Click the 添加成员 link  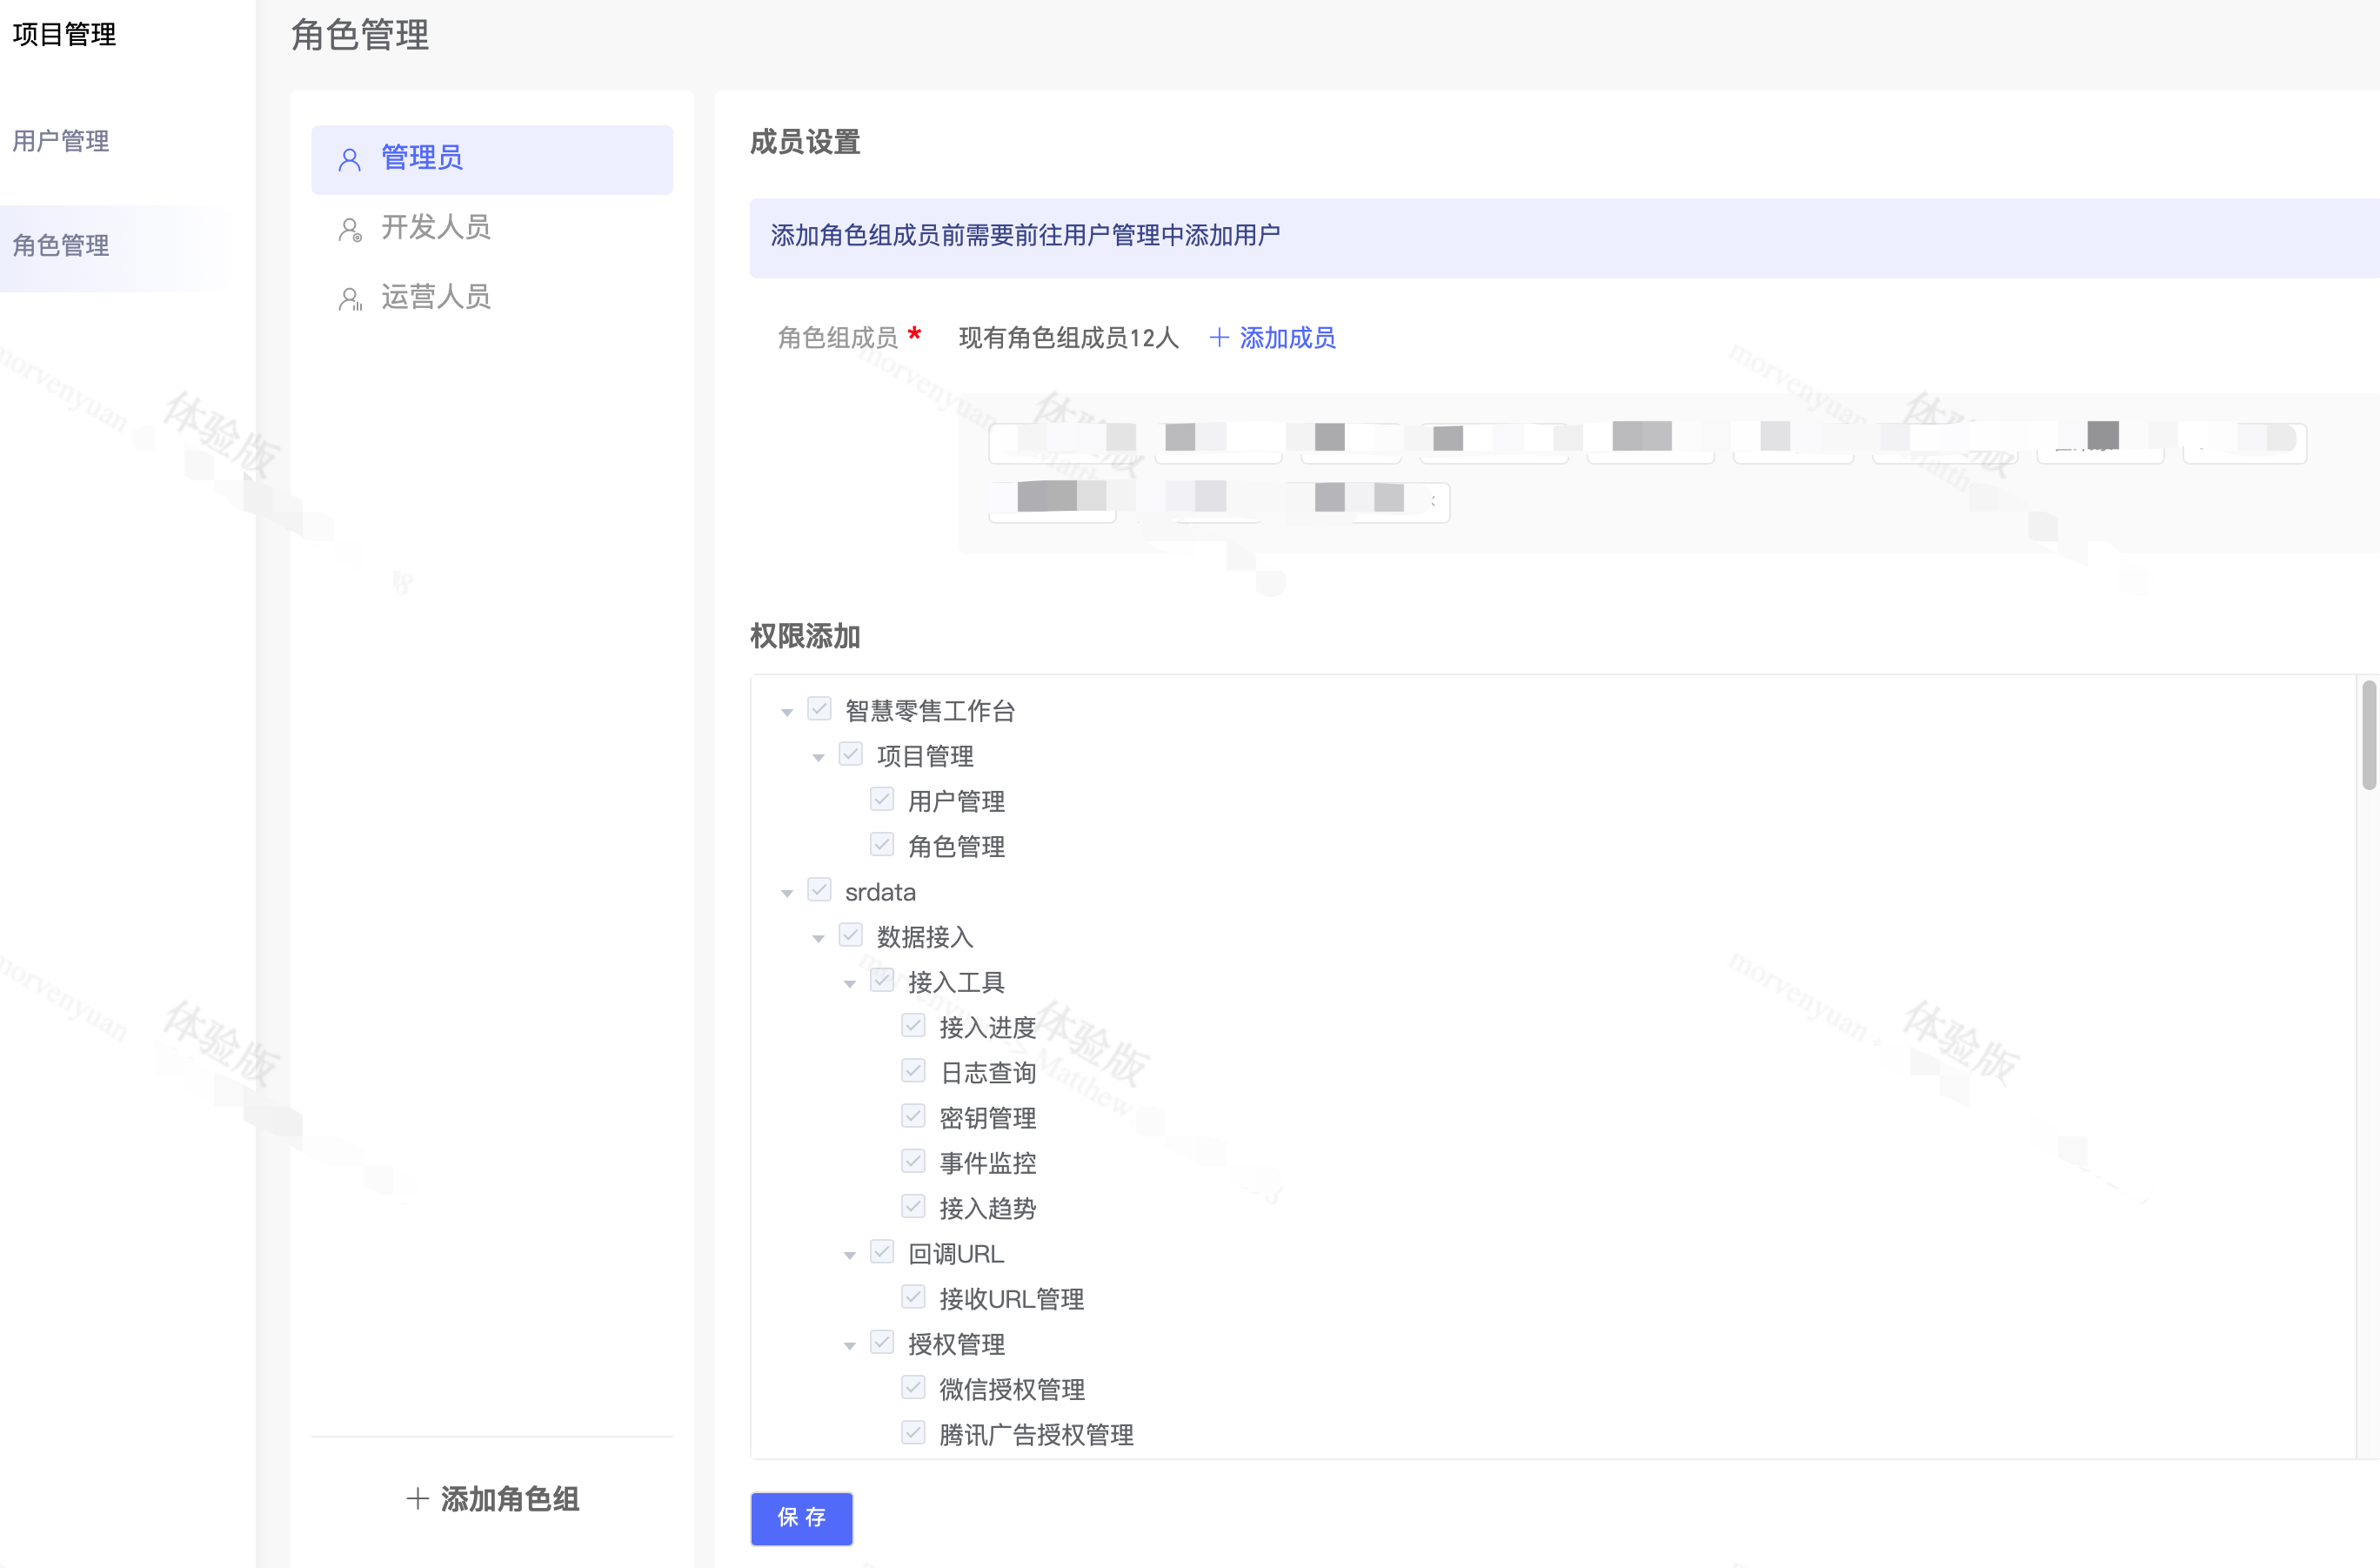[x=1273, y=338]
